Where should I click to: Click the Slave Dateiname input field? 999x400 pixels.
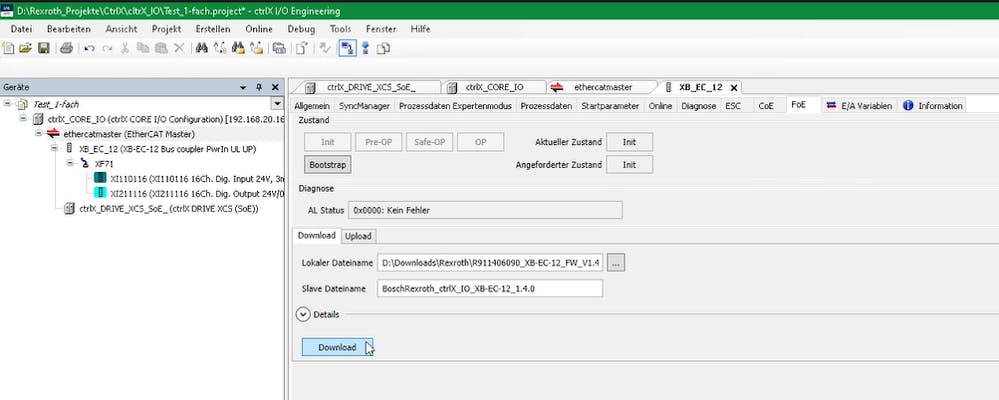pyautogui.click(x=490, y=288)
